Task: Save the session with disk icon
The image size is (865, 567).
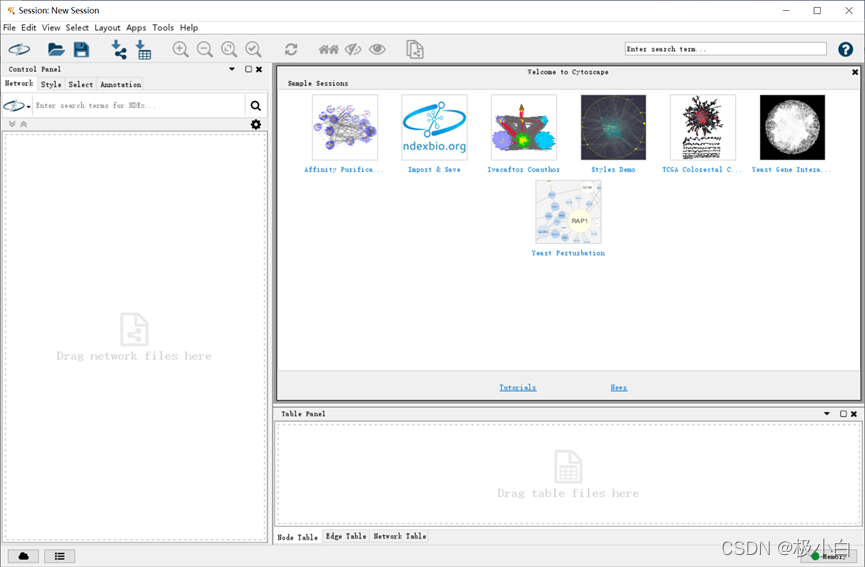Action: click(x=81, y=50)
